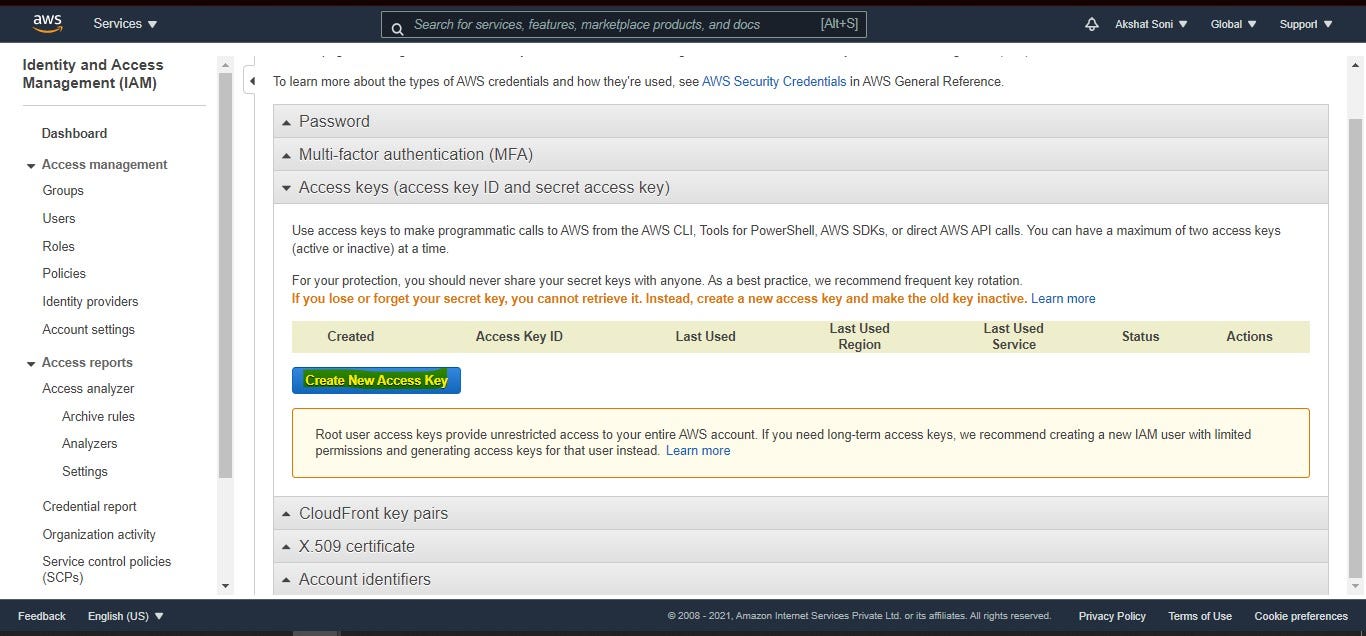Expand the Password section
Screen dimensions: 1366x636
click(801, 121)
